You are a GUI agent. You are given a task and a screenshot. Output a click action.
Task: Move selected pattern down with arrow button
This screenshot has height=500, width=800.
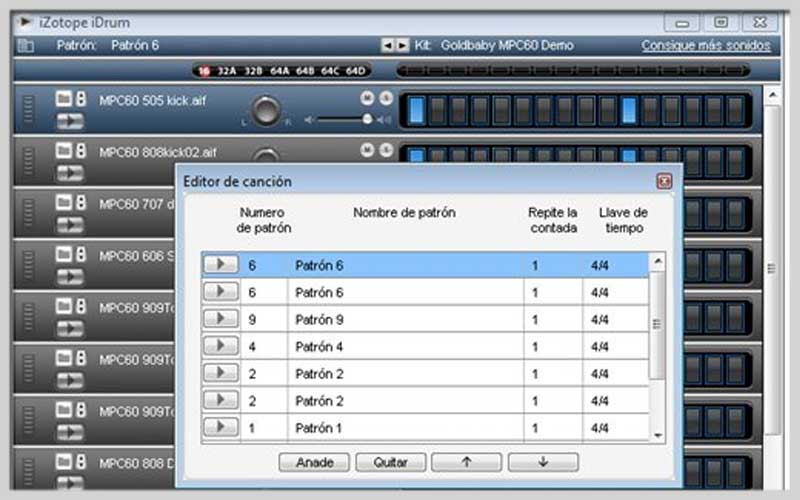(543, 462)
